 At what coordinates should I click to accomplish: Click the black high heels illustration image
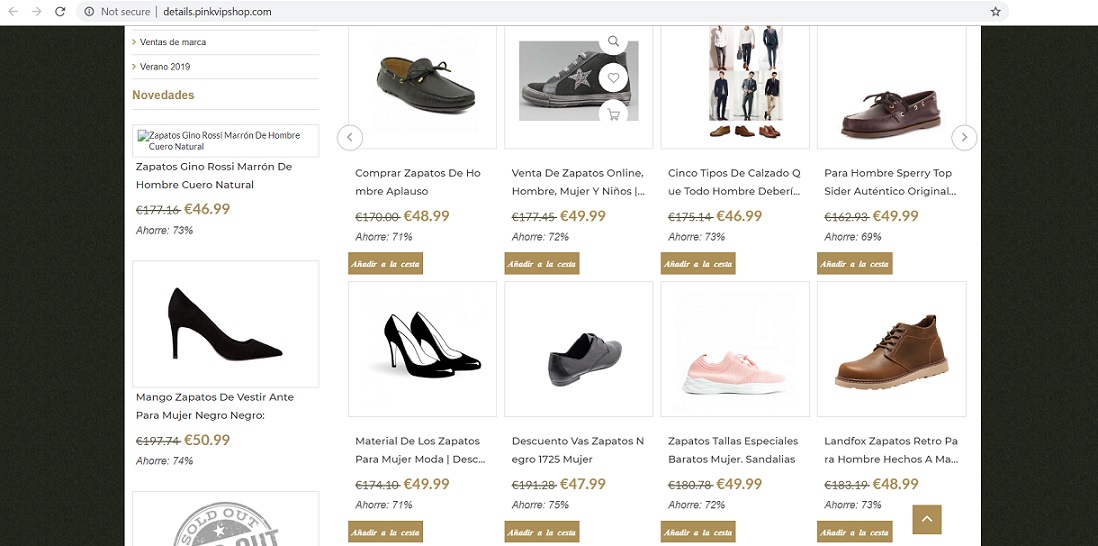pyautogui.click(x=422, y=349)
